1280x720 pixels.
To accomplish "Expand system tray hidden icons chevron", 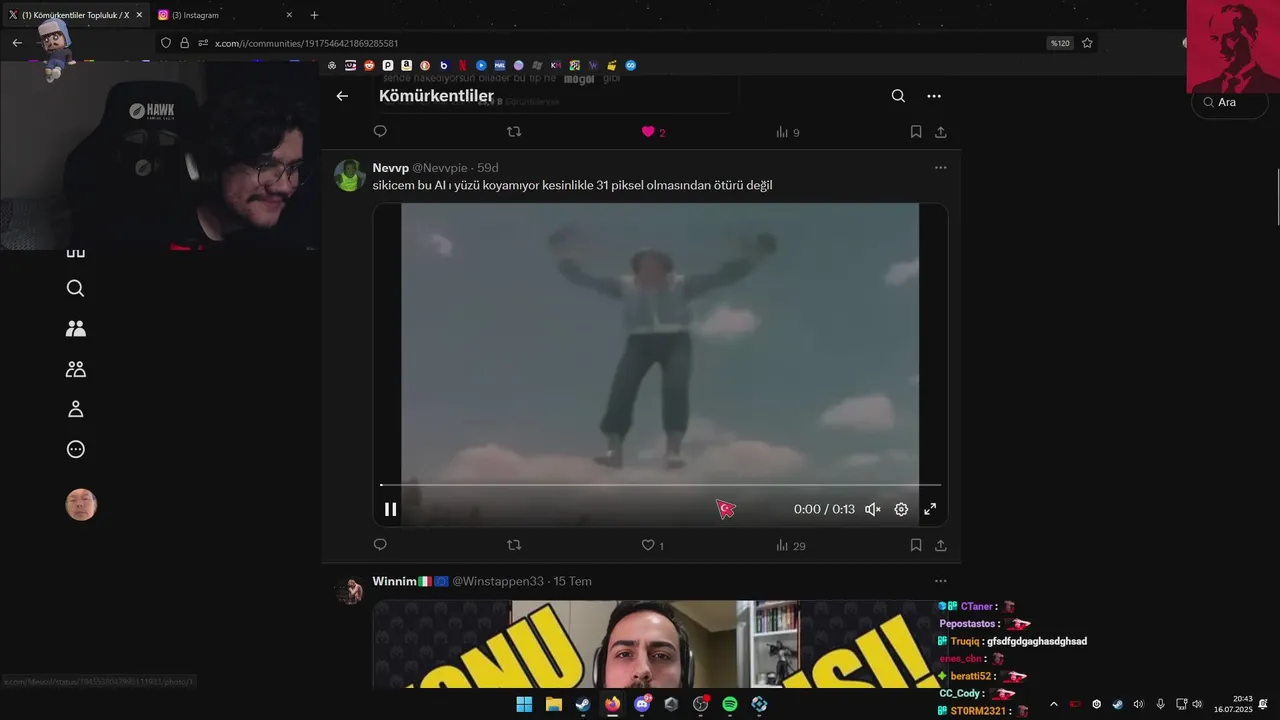I will (x=1053, y=704).
